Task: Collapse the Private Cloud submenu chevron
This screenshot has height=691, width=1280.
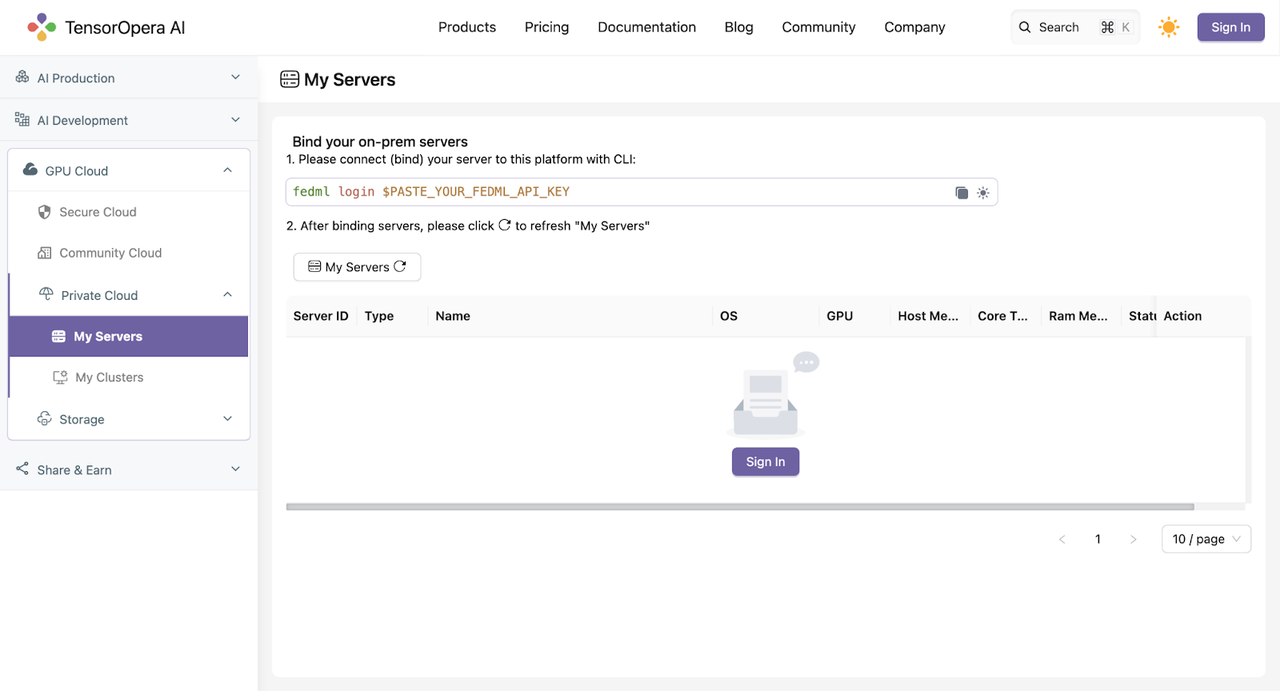Action: pos(228,295)
